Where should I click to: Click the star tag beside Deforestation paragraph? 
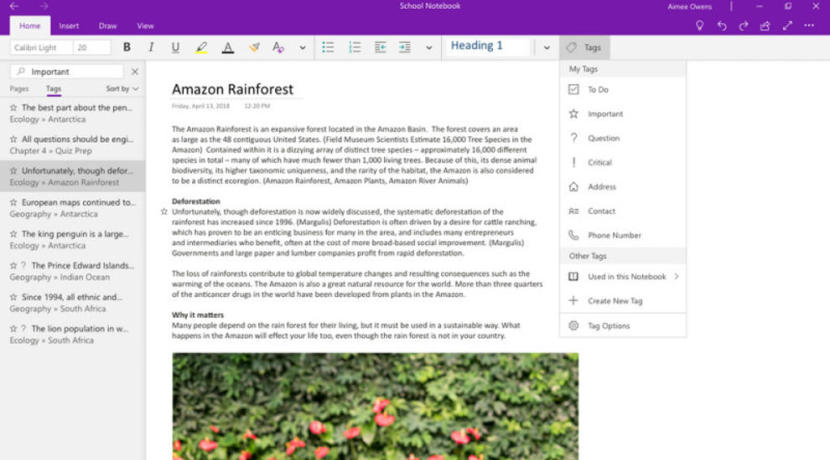pos(164,212)
